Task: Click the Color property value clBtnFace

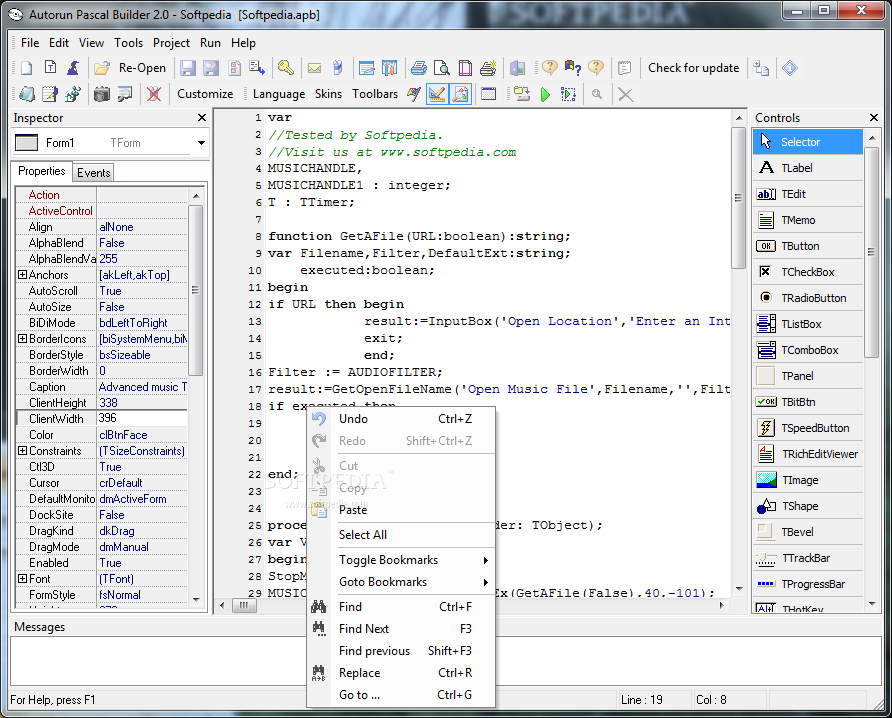Action: [x=142, y=435]
